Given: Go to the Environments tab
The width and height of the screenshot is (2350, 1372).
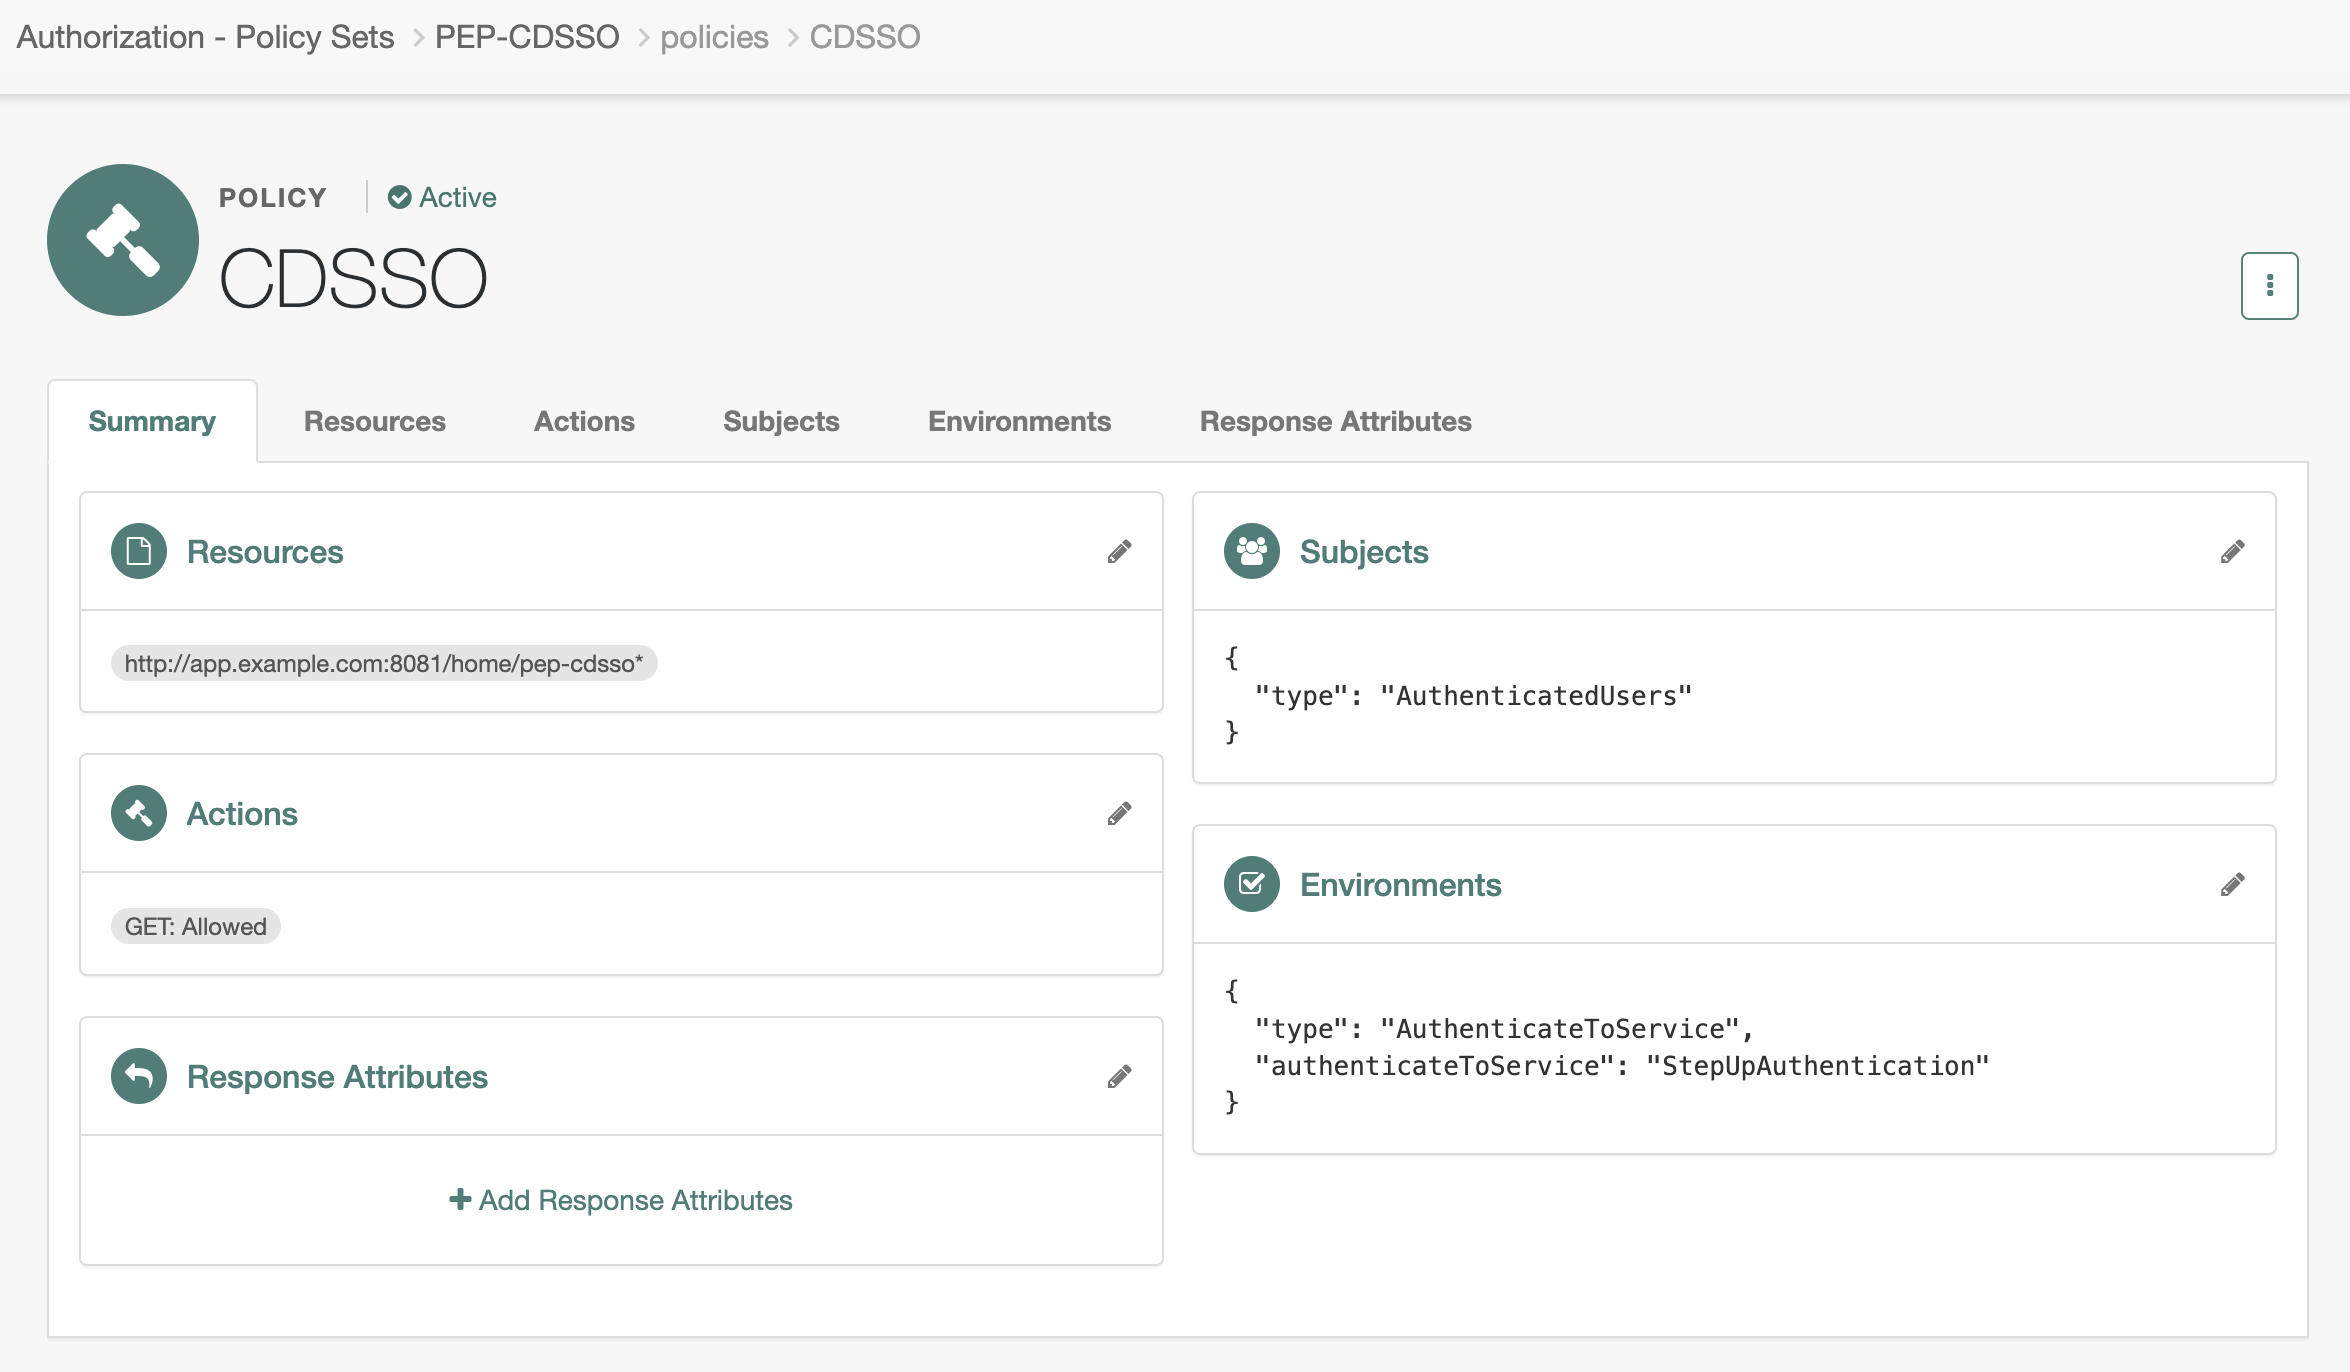Looking at the screenshot, I should (1019, 421).
